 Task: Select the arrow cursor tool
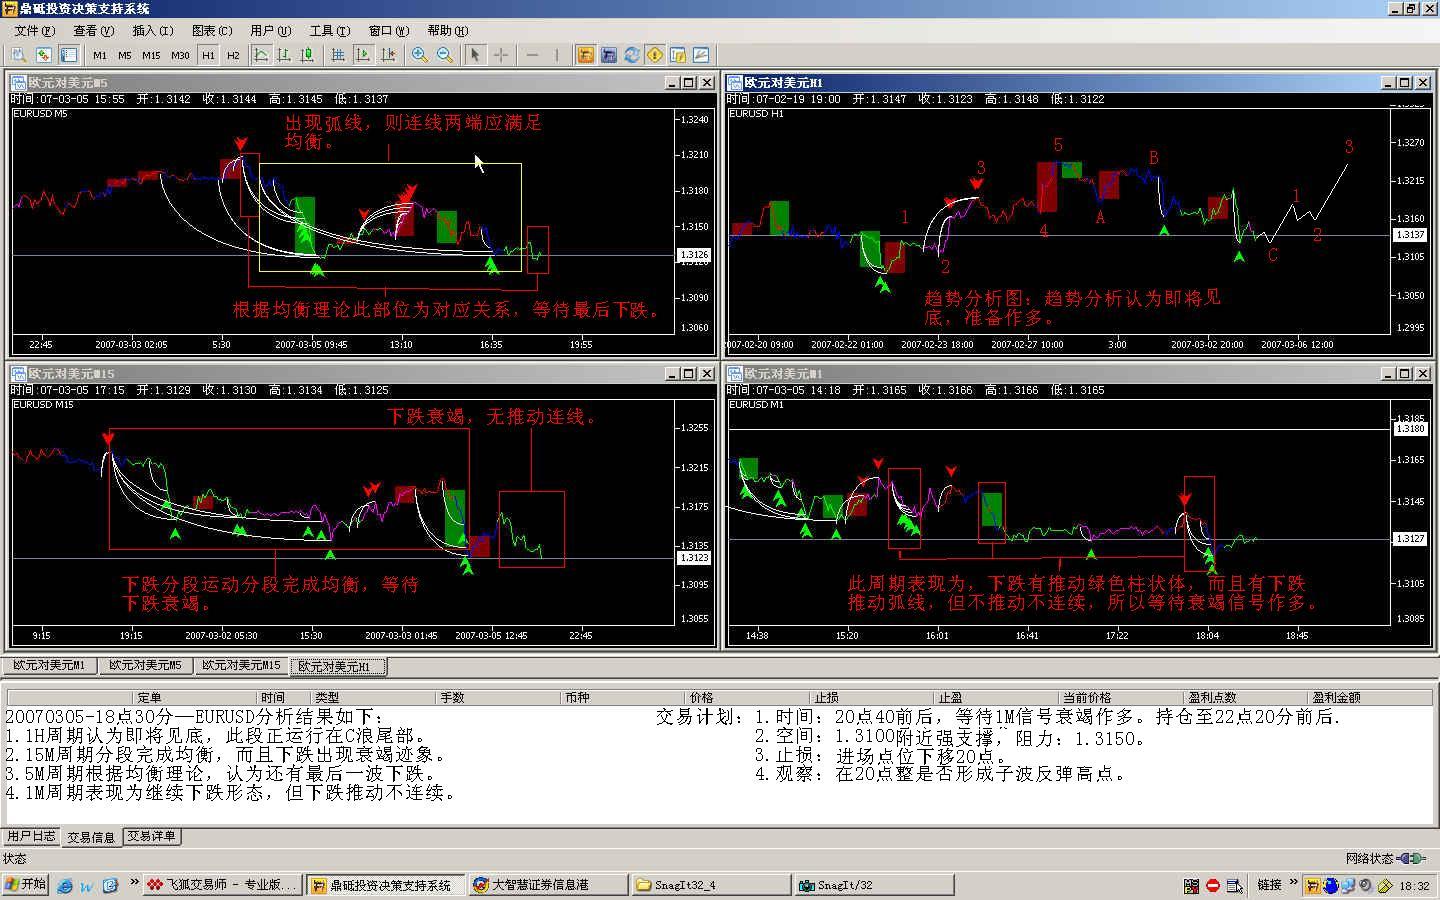click(x=475, y=55)
